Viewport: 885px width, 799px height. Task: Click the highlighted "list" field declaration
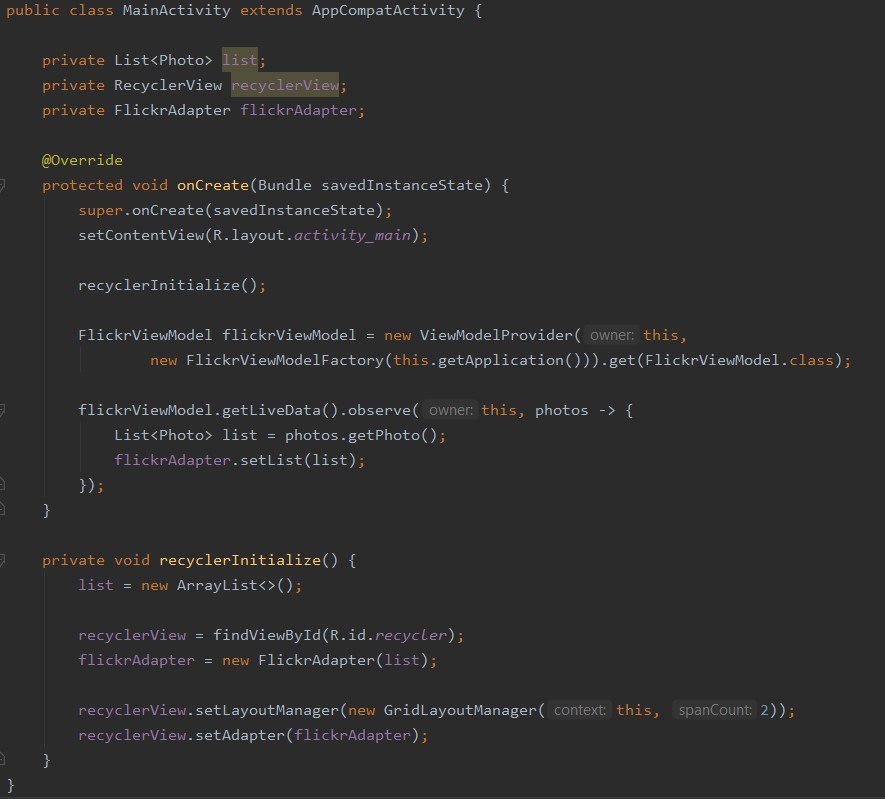239,60
